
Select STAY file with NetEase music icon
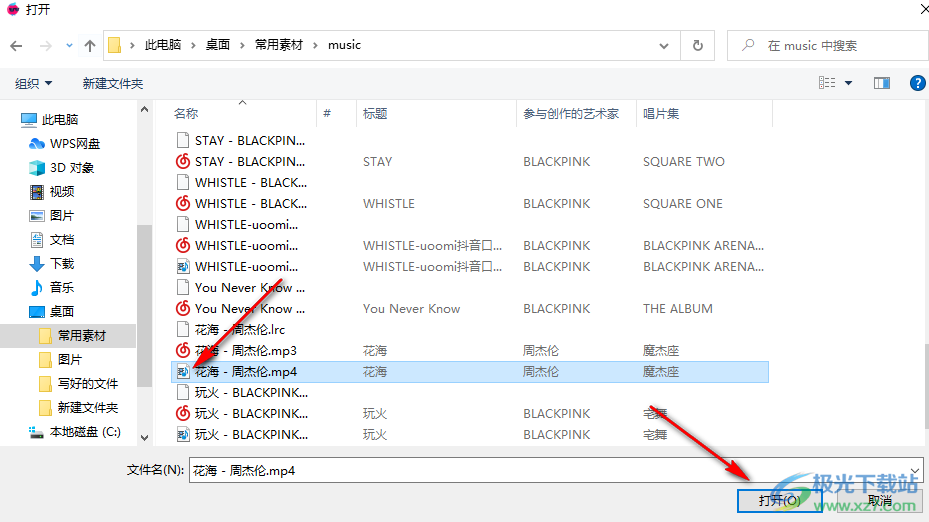[x=184, y=162]
